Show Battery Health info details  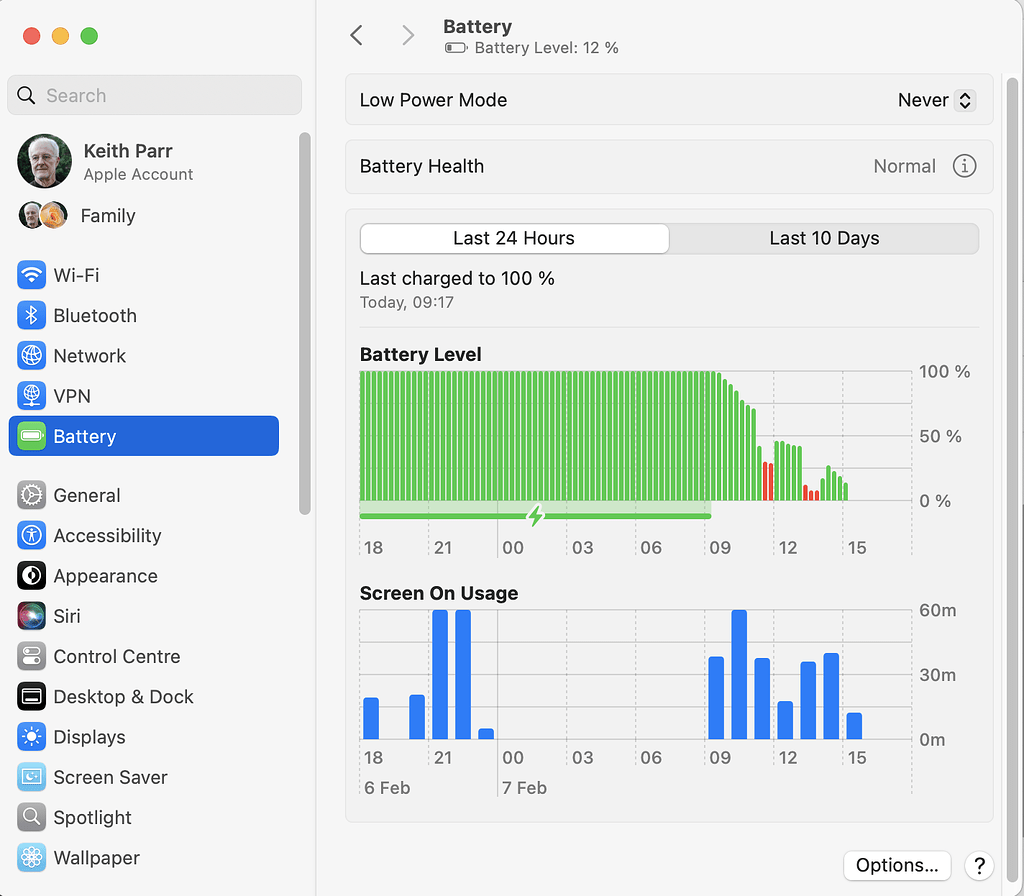964,166
